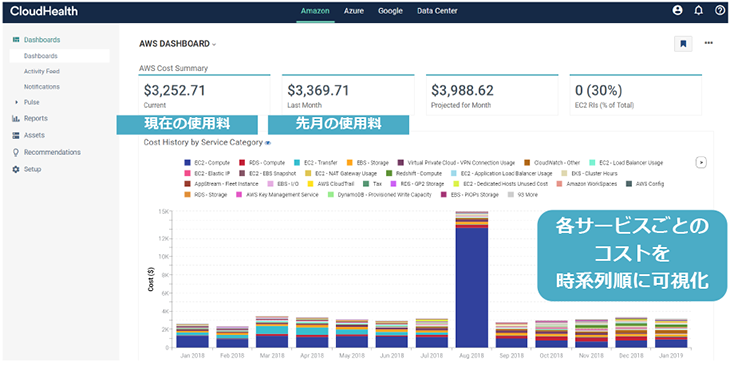Open the $3,369.71 Last Month card
This screenshot has width=730, height=366.
coord(348,95)
